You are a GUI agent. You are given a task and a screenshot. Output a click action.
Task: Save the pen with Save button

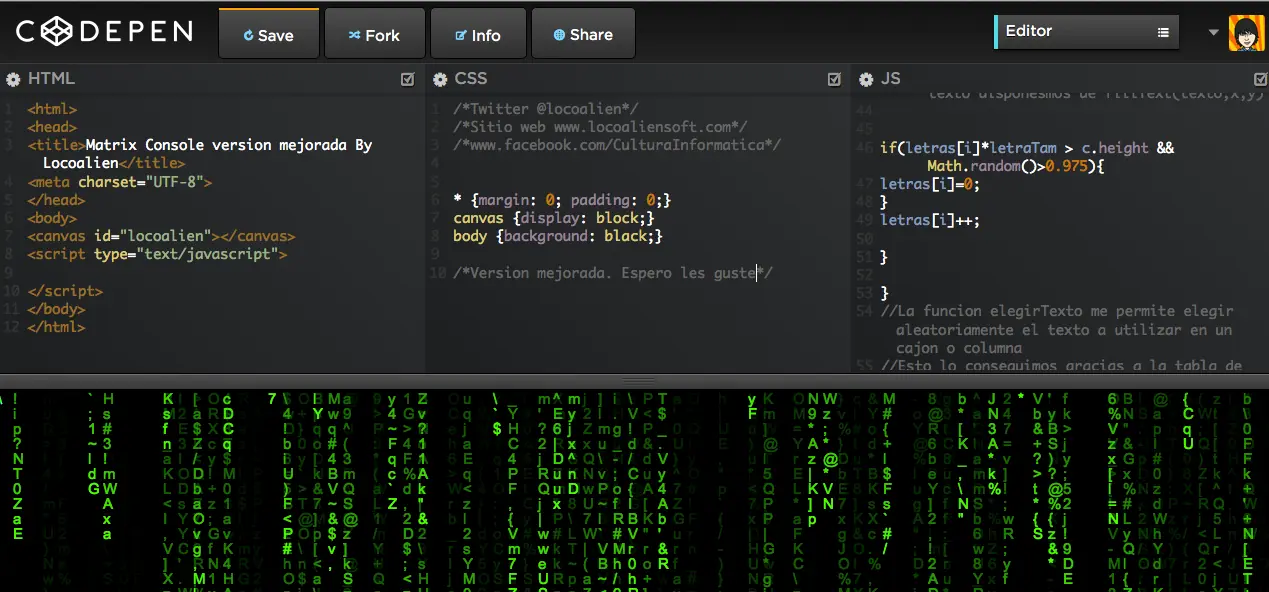click(x=269, y=34)
